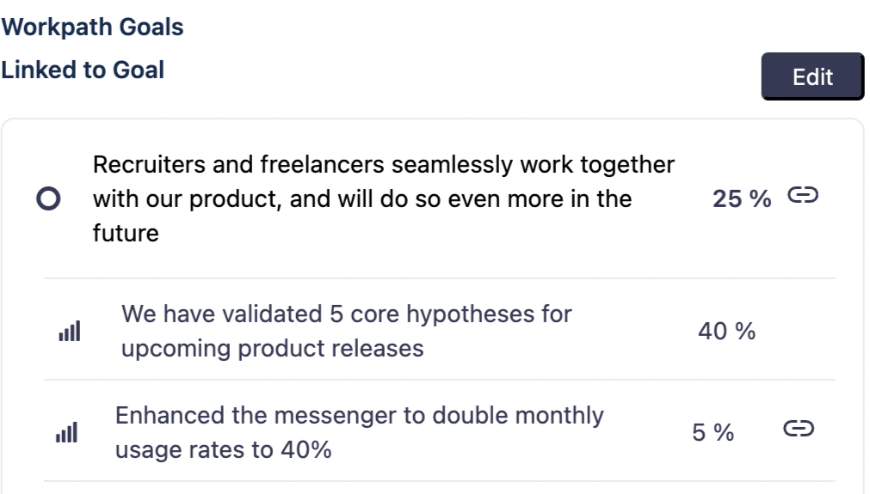
Task: Click the word 'future' in the objective
Action: tap(126, 234)
